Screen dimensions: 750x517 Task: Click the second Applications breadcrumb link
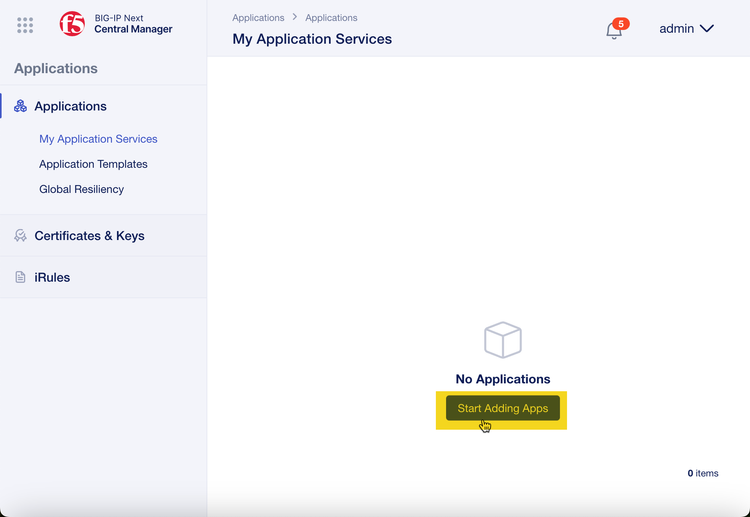(x=331, y=18)
